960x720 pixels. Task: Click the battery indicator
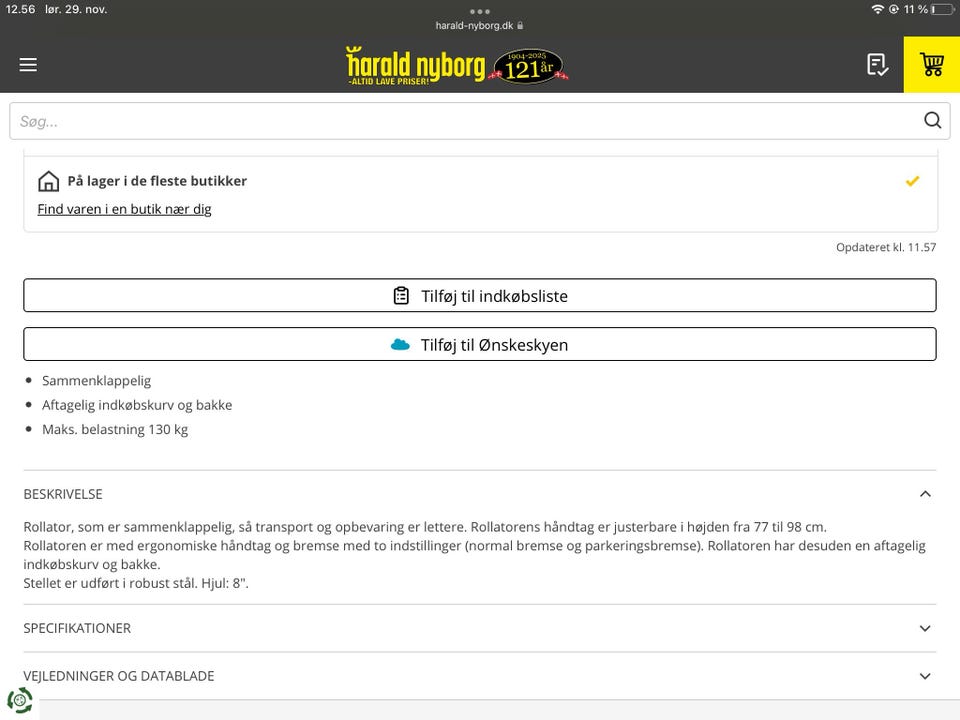(x=943, y=9)
